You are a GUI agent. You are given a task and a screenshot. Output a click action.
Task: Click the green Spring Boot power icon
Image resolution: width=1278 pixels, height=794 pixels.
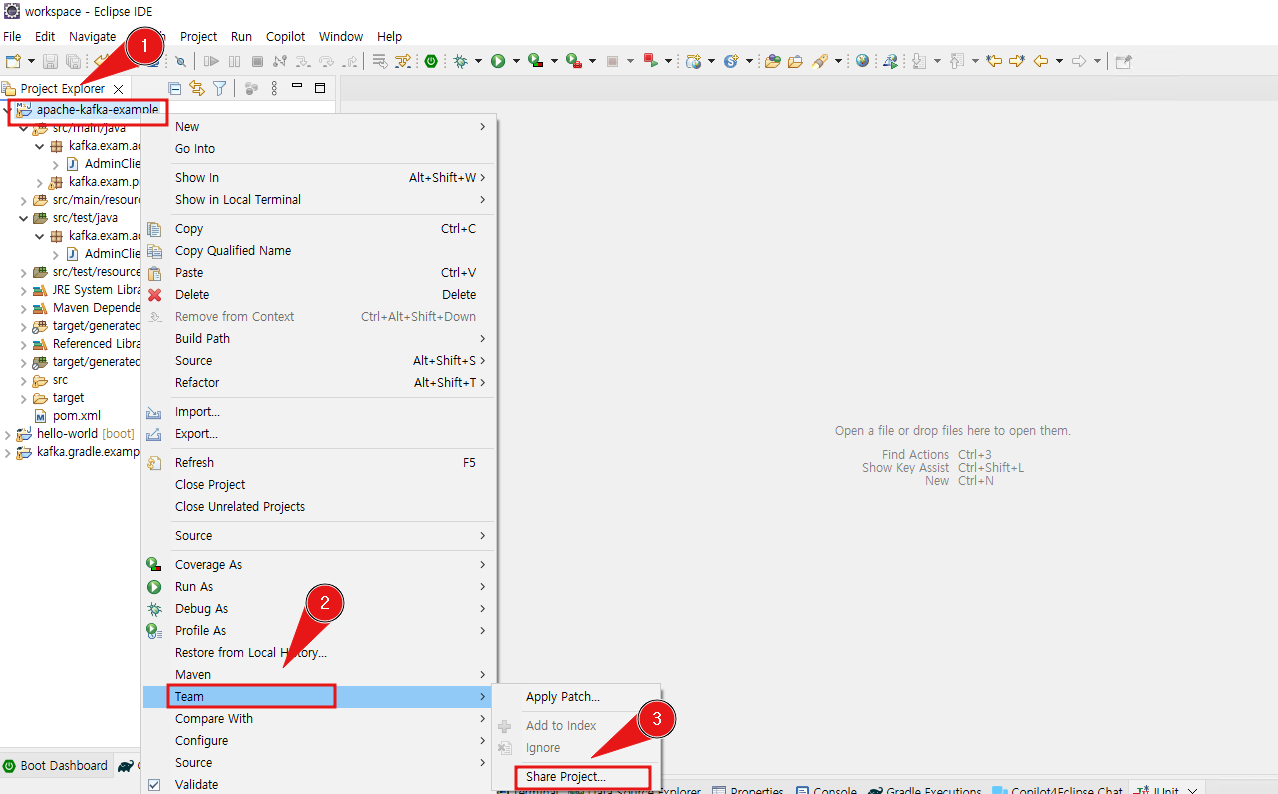(x=430, y=61)
